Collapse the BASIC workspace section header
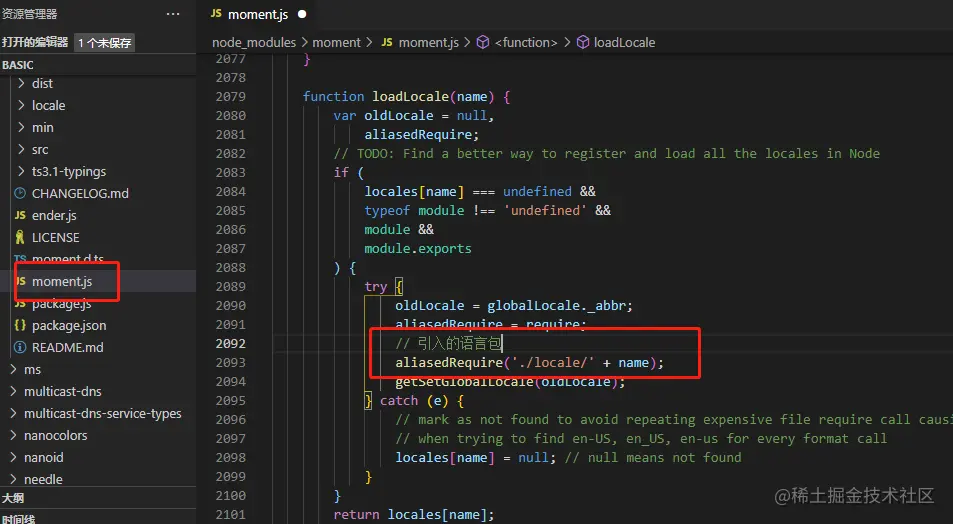The image size is (953, 524). click(98, 64)
